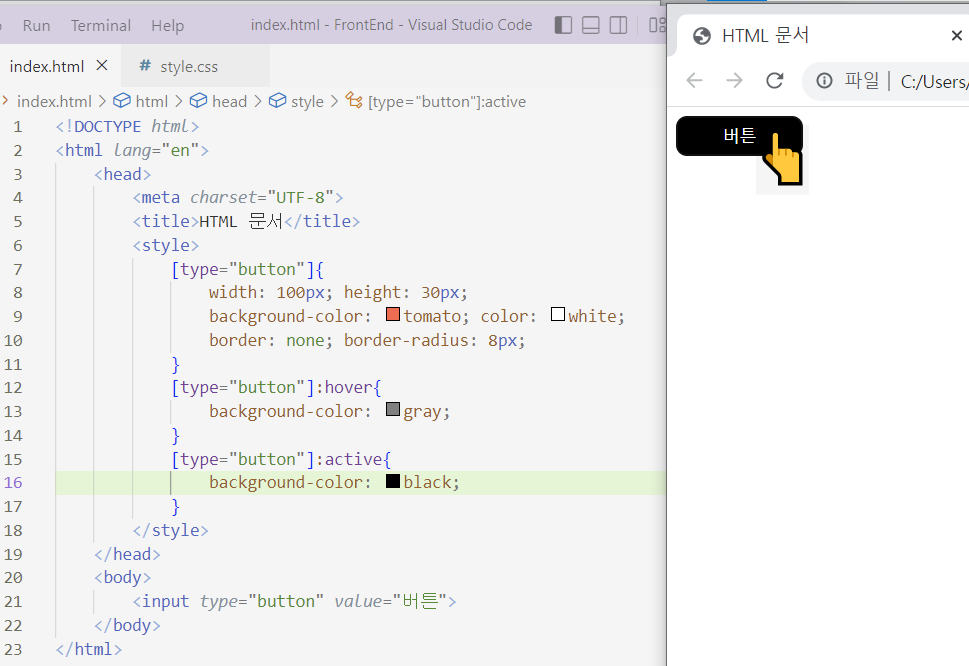Select the [type="button"]:active breadcrumb item
Image resolution: width=969 pixels, height=666 pixels.
point(447,101)
